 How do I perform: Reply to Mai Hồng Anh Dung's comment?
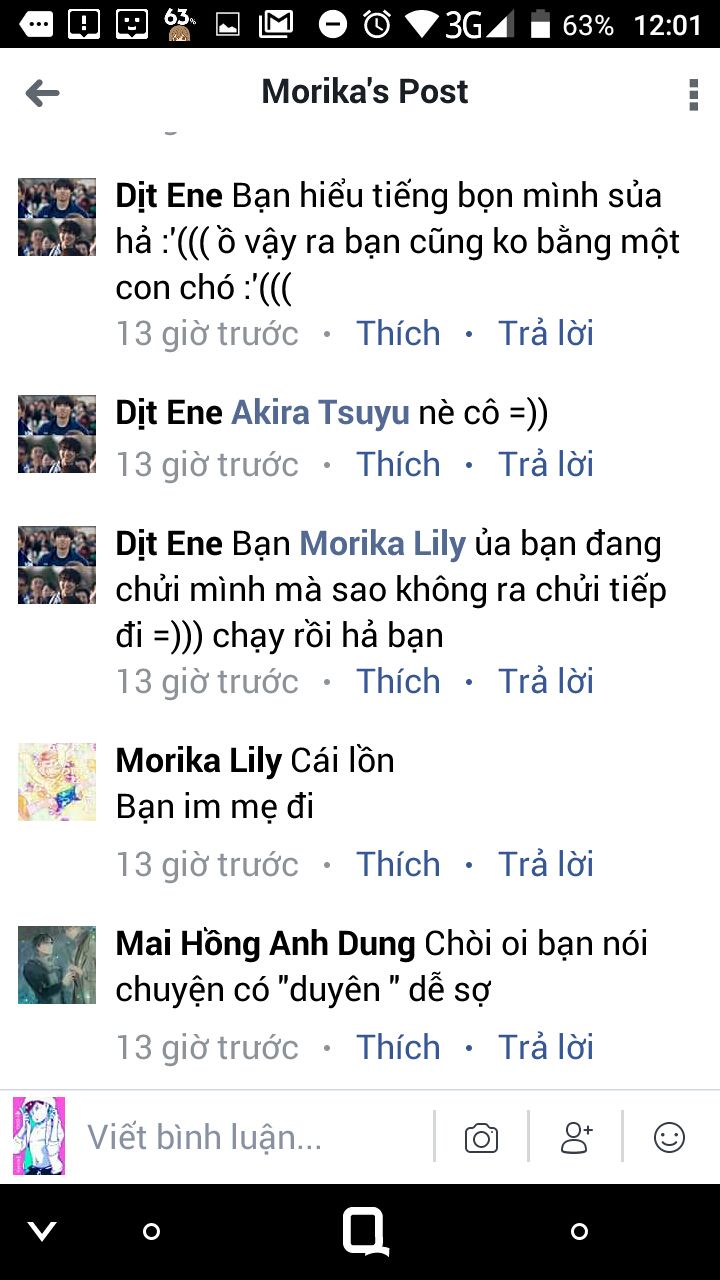(546, 1047)
